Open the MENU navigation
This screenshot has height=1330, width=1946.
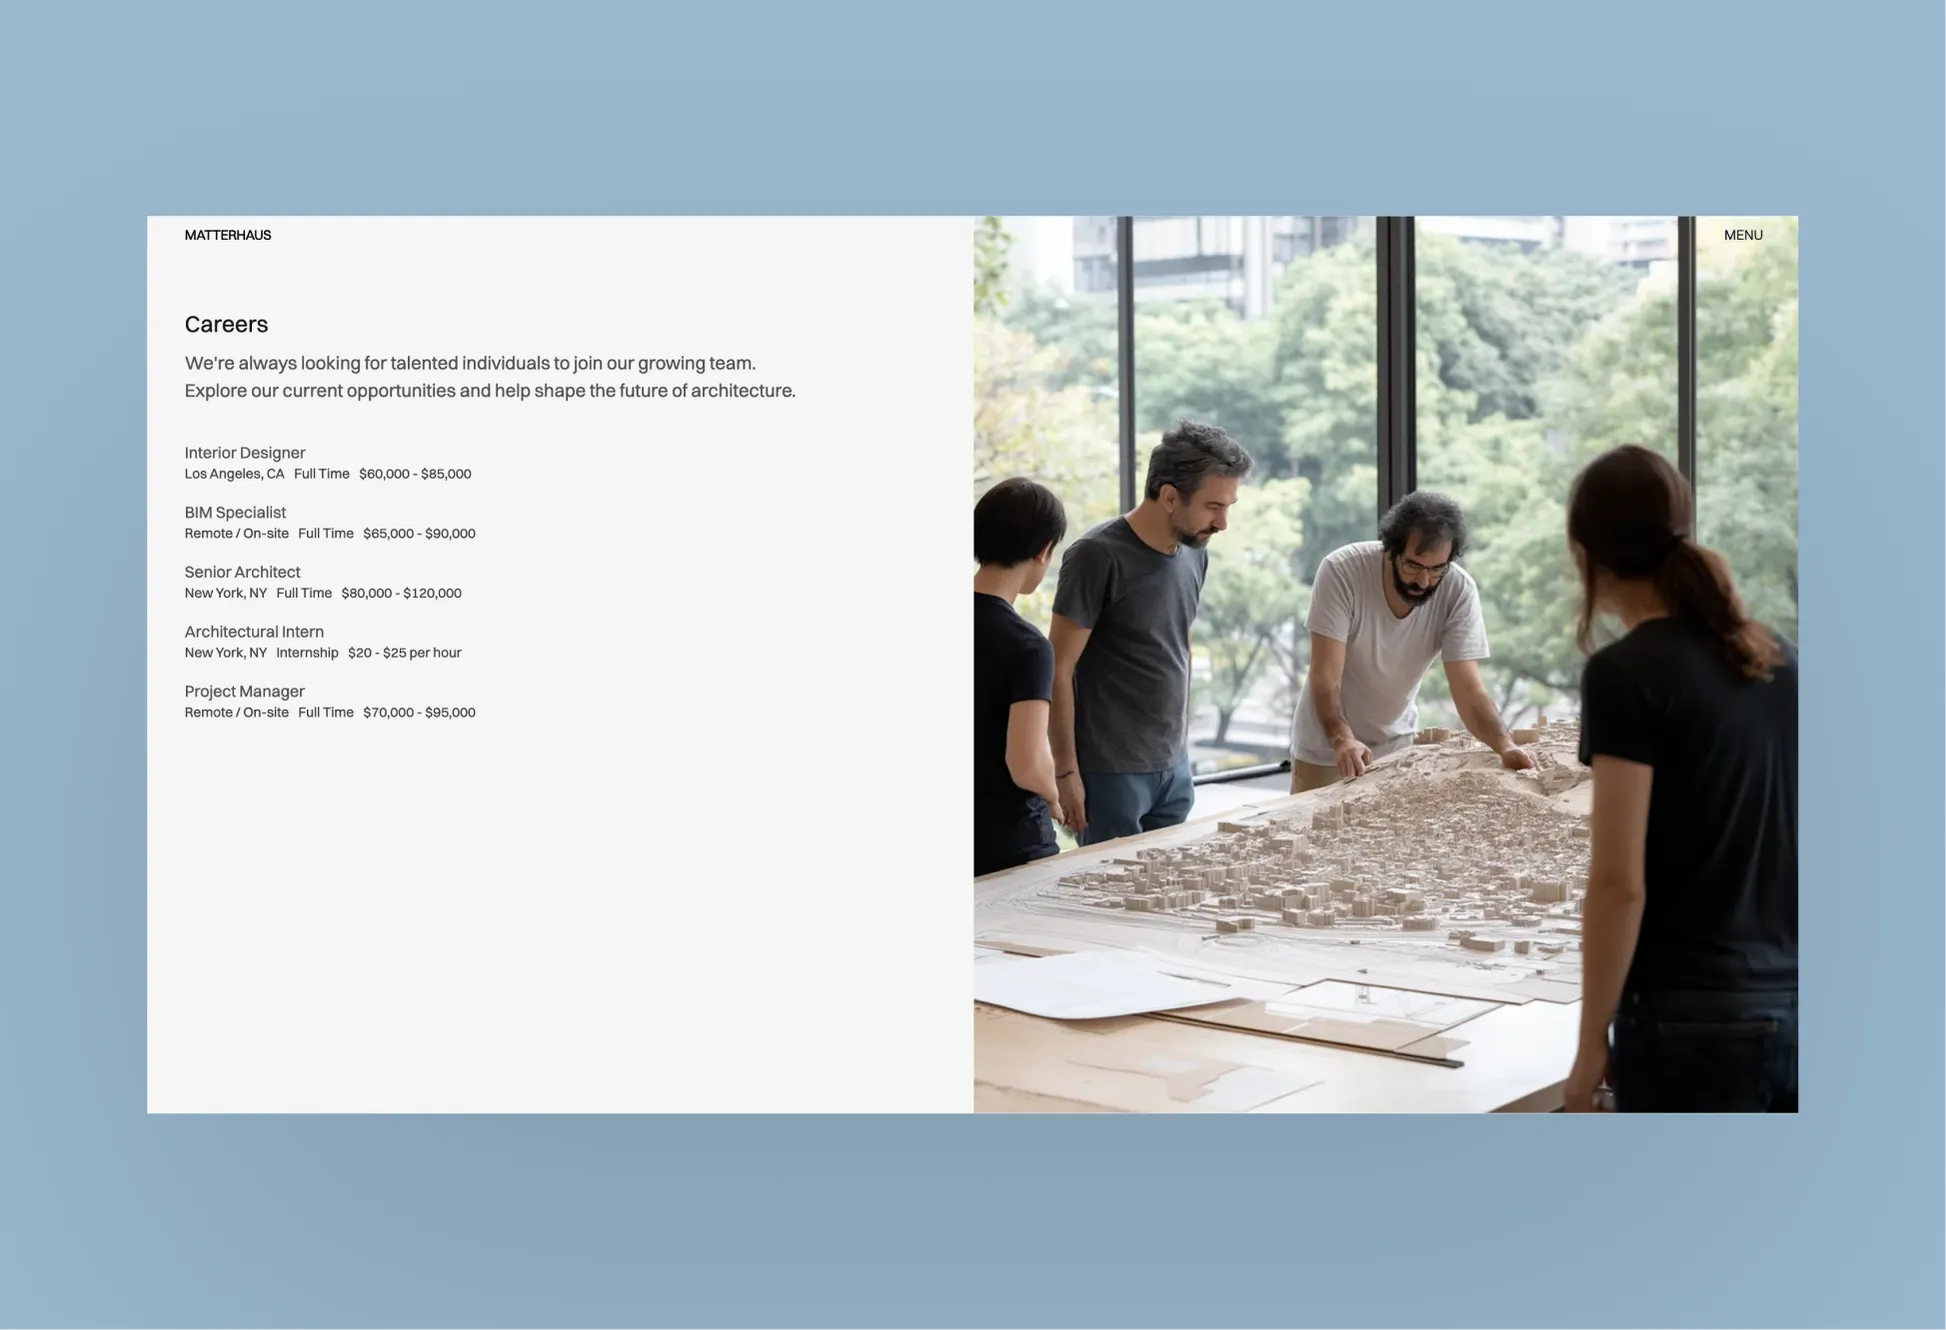(1742, 235)
